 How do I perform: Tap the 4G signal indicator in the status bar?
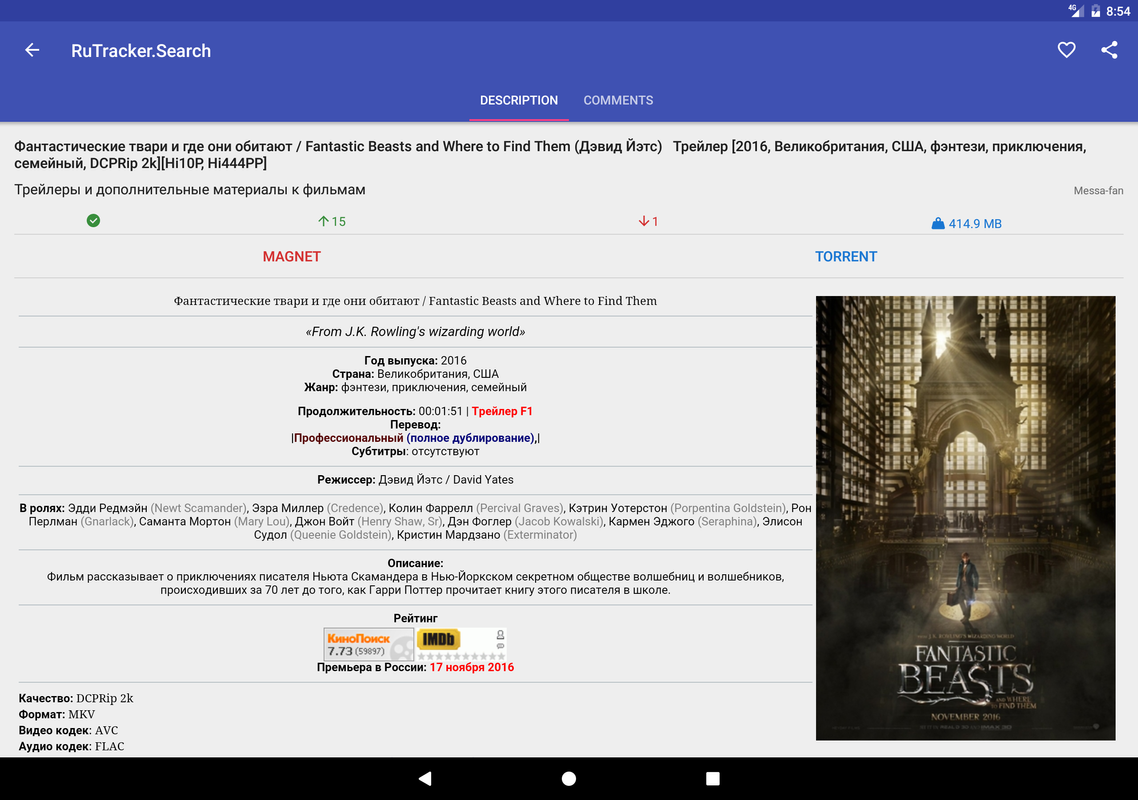point(1076,10)
